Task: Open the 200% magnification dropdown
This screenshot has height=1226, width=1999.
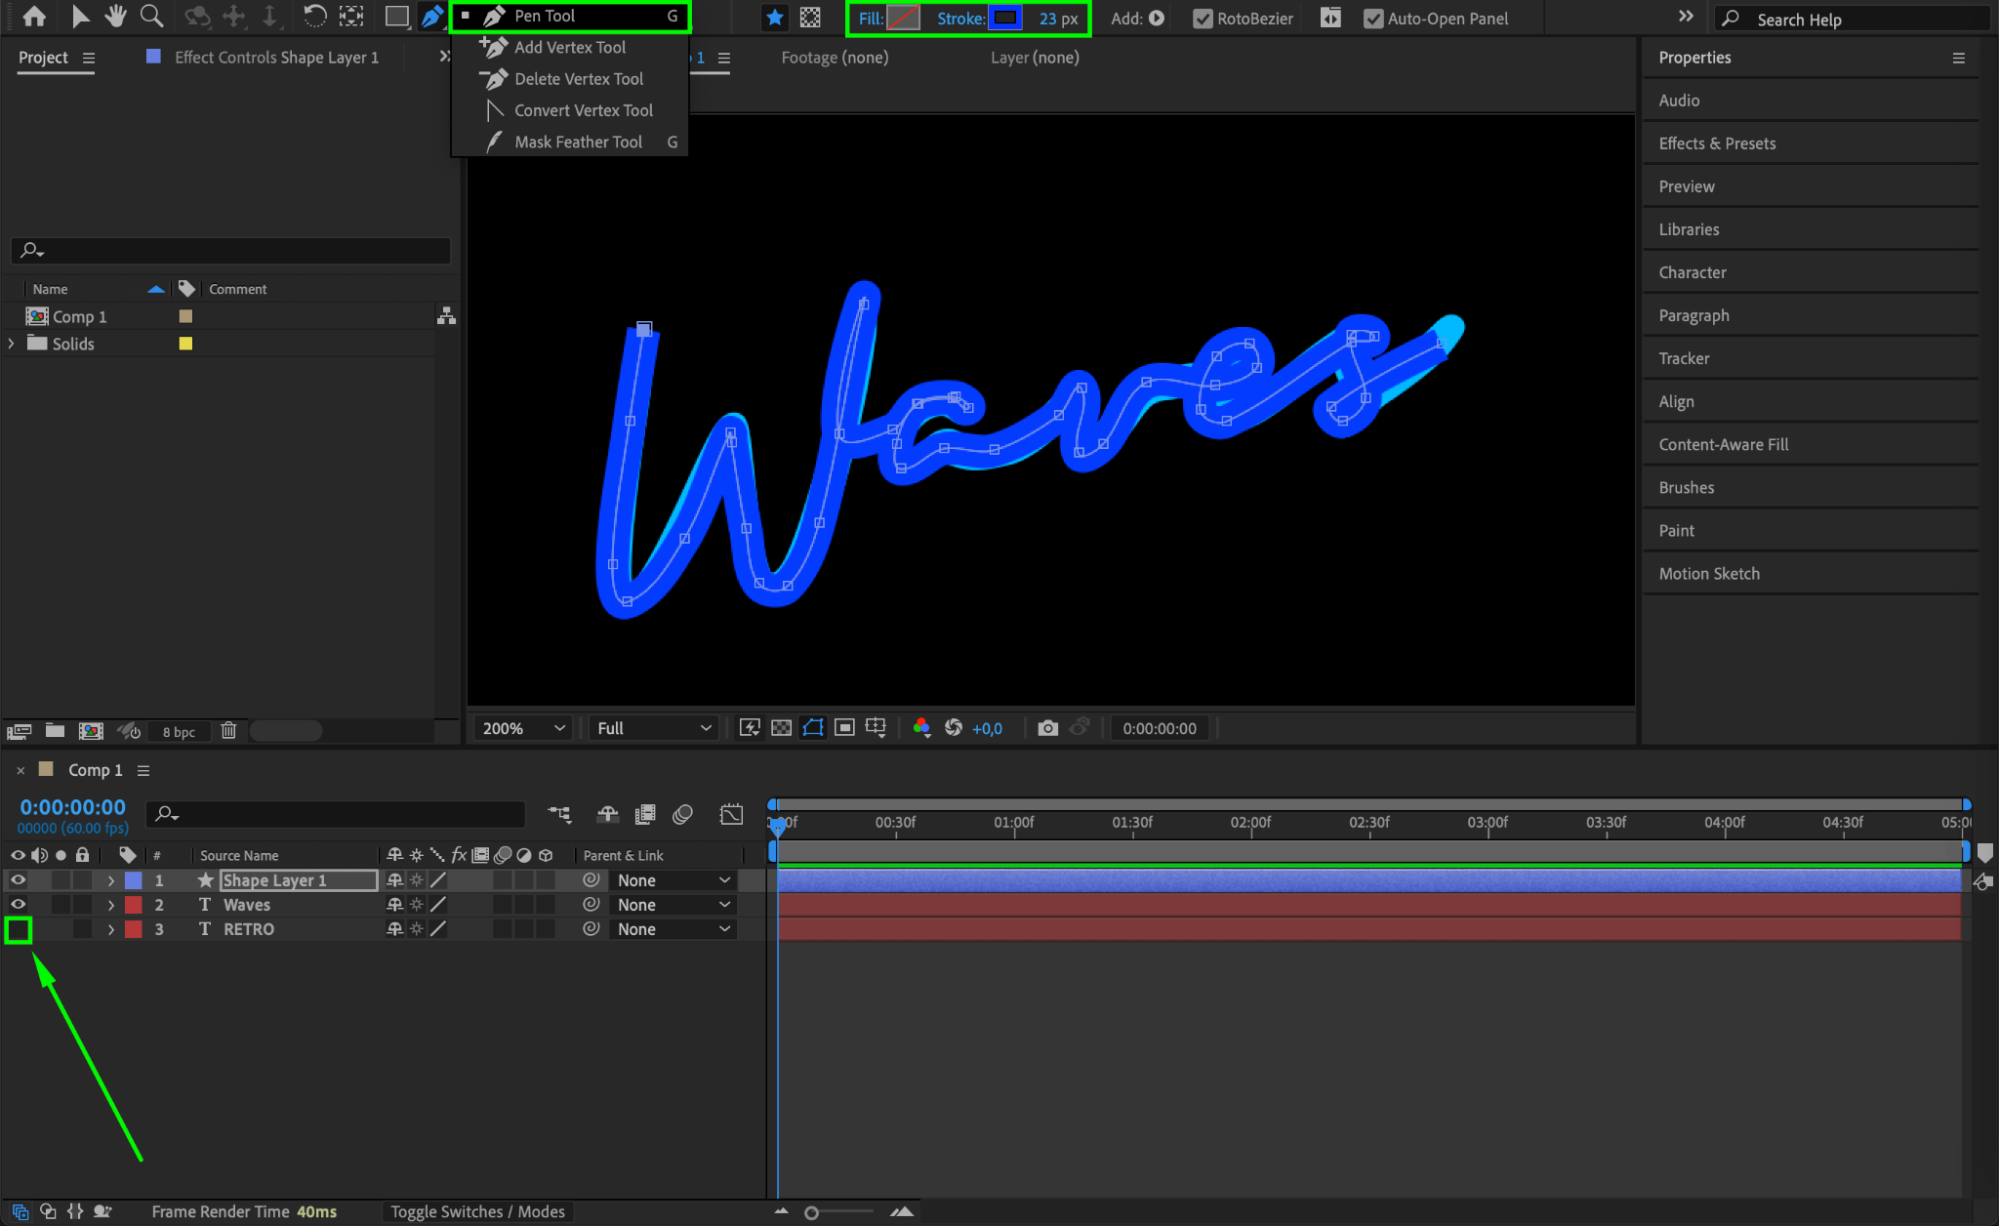Action: pyautogui.click(x=523, y=728)
